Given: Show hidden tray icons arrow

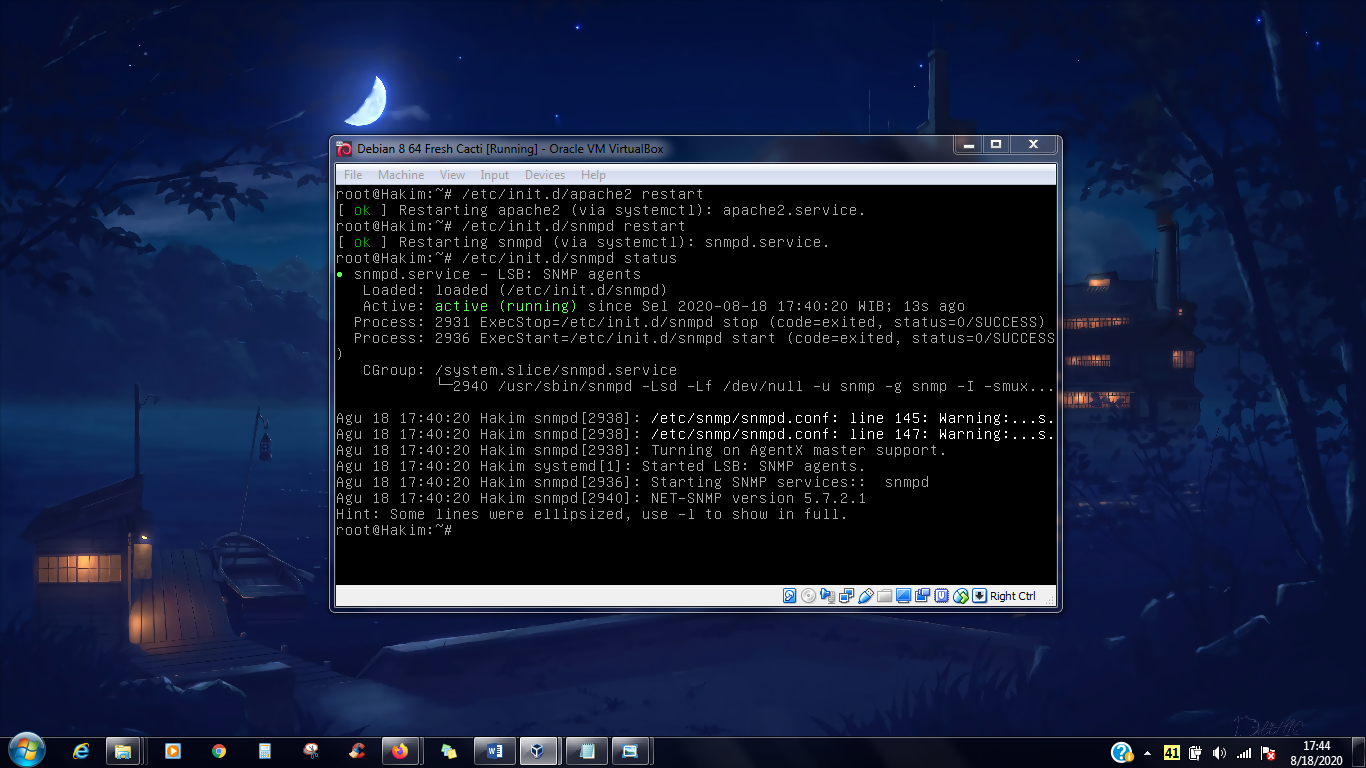Looking at the screenshot, I should pos(1147,752).
